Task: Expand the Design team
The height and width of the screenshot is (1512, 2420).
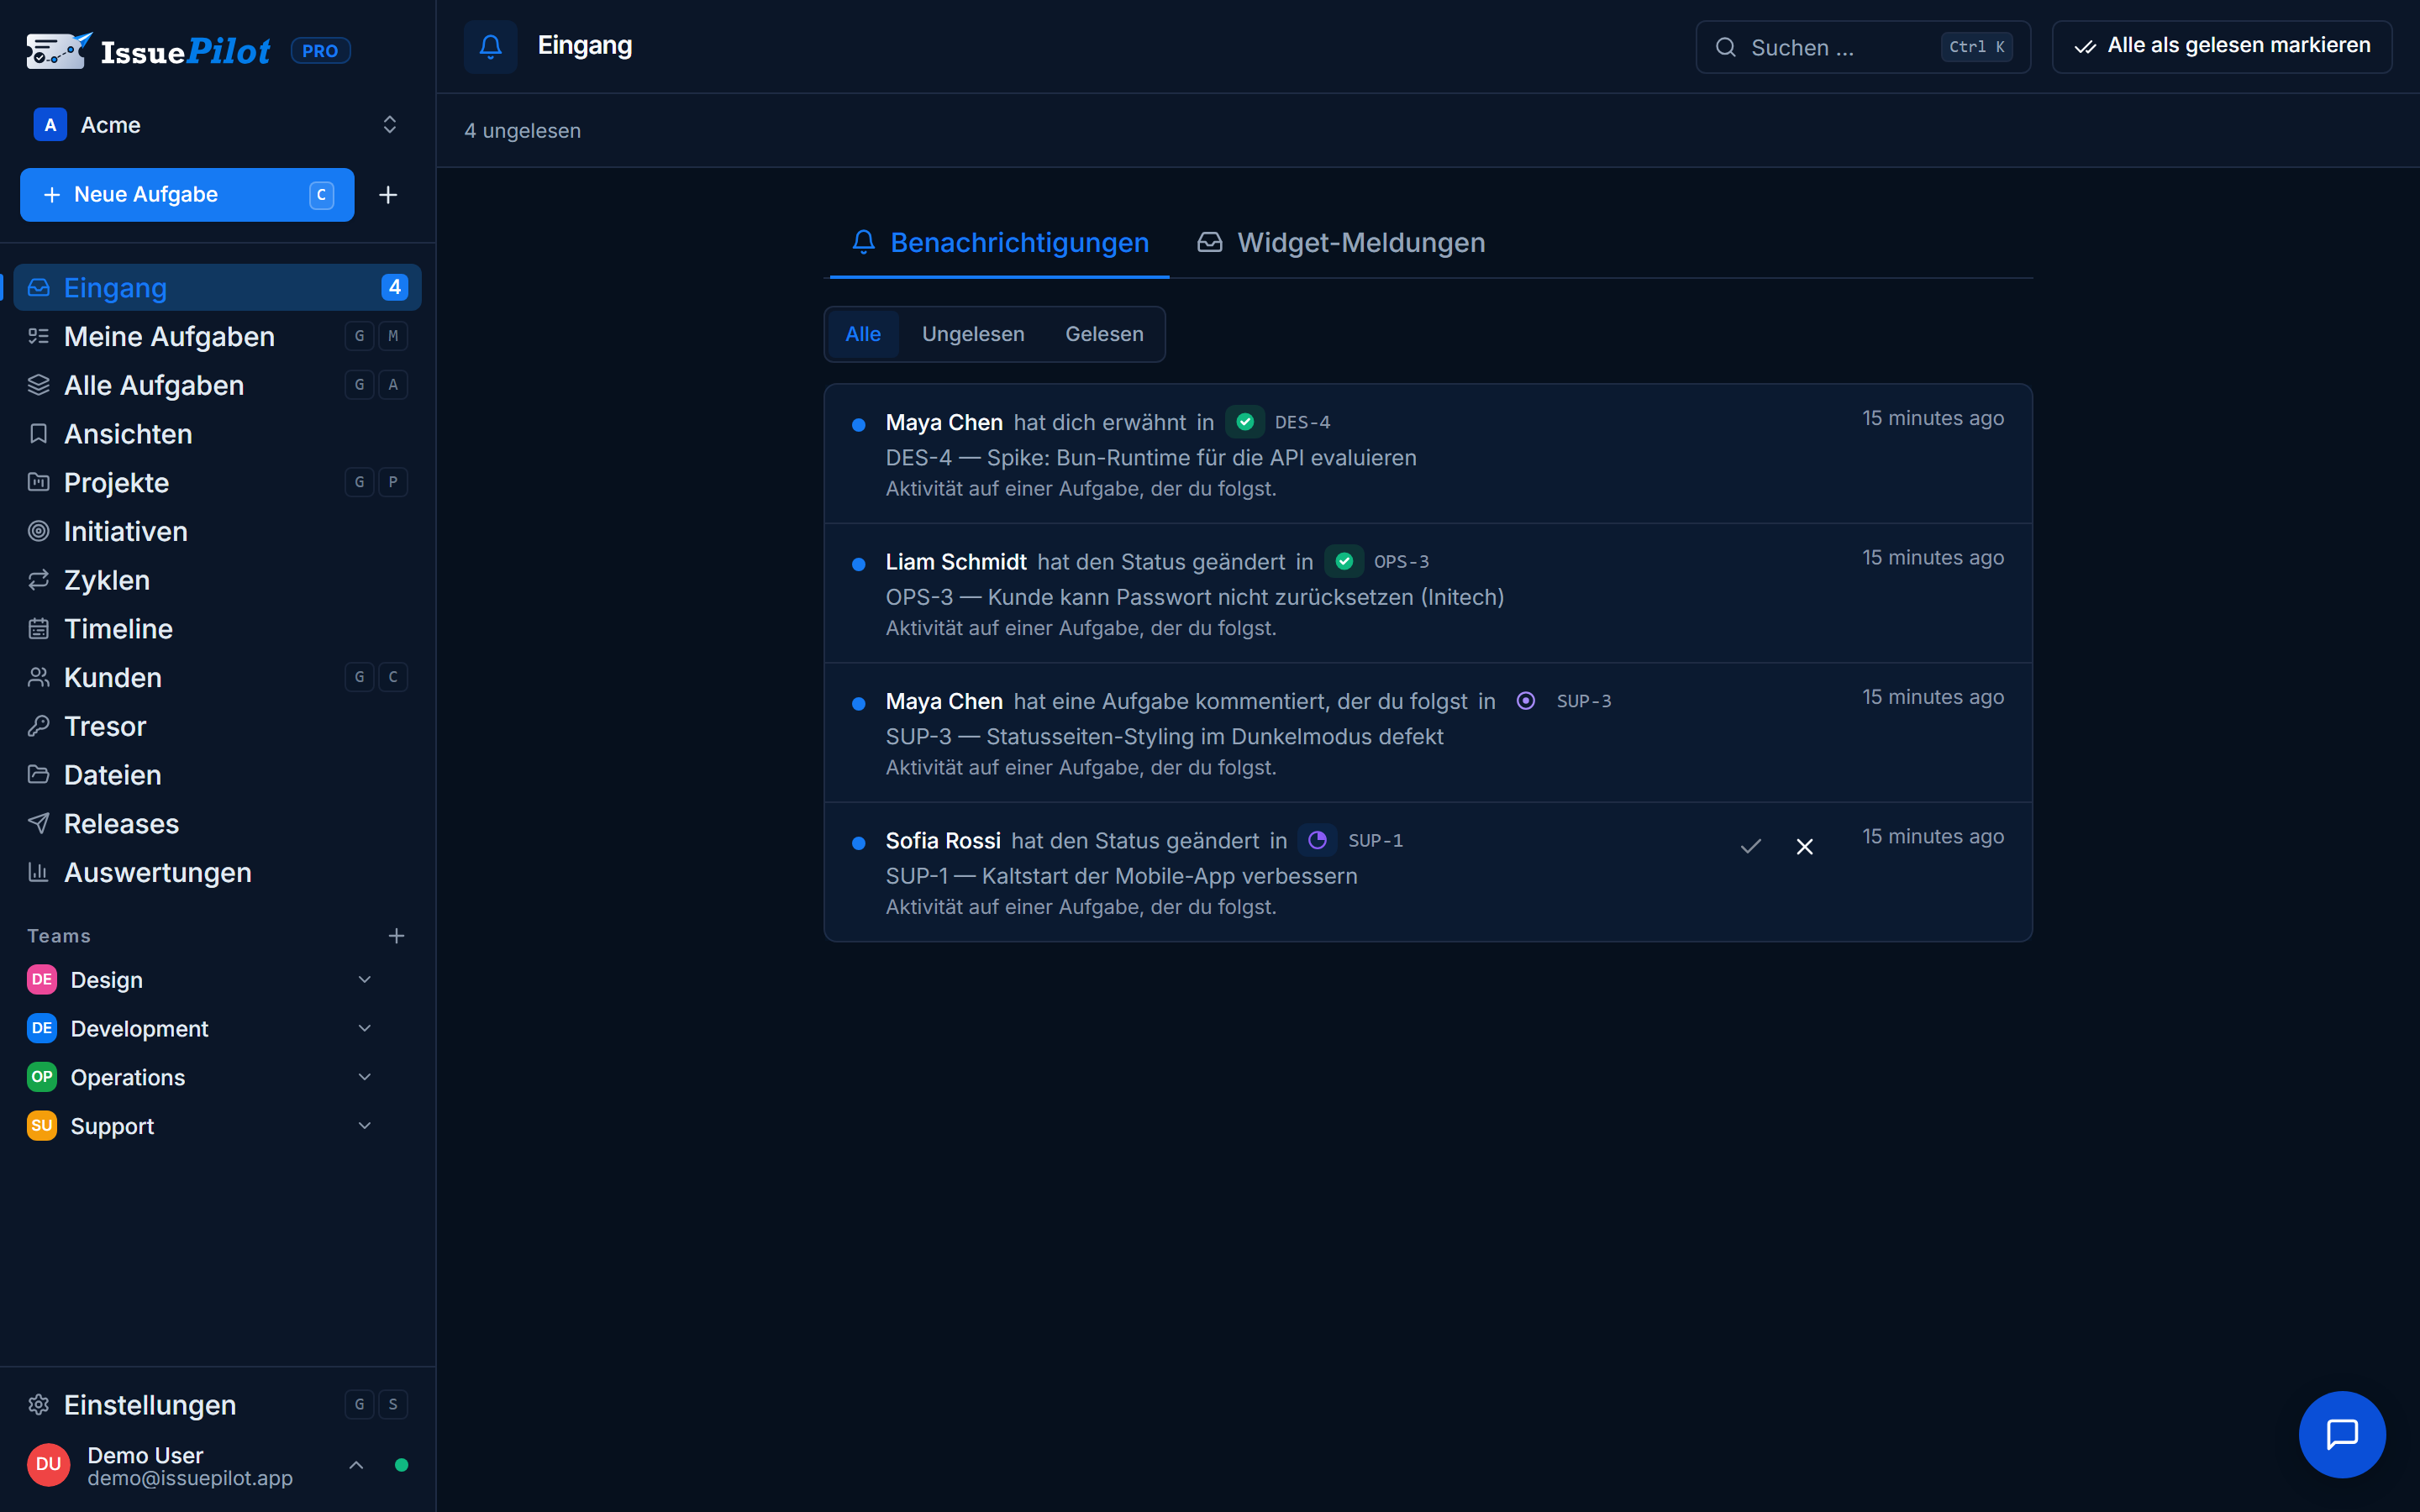Action: [365, 980]
